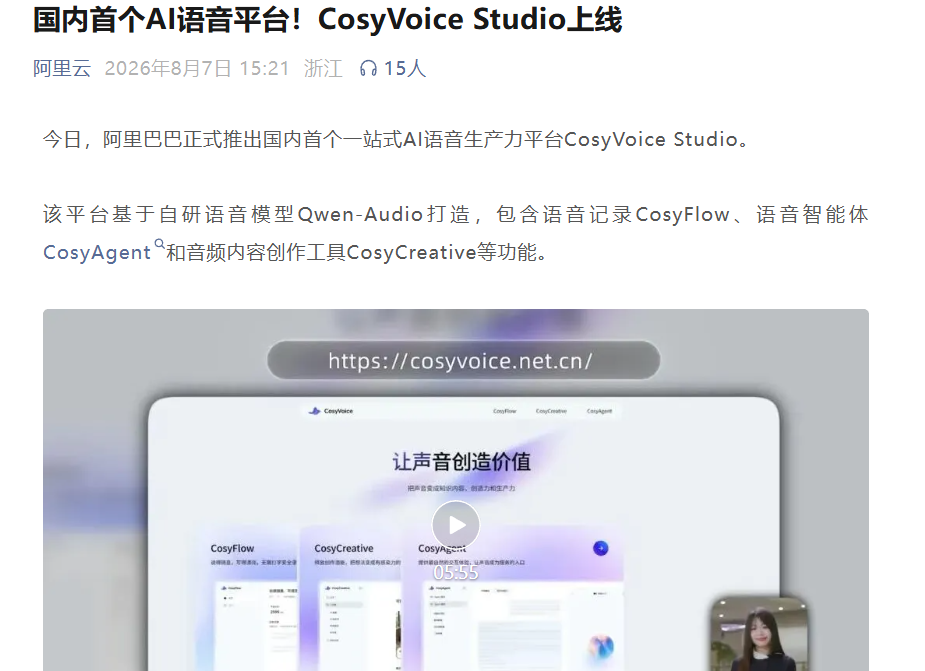The width and height of the screenshot is (925, 671).
Task: Click the search icon after CosyAgent
Action: tap(159, 244)
